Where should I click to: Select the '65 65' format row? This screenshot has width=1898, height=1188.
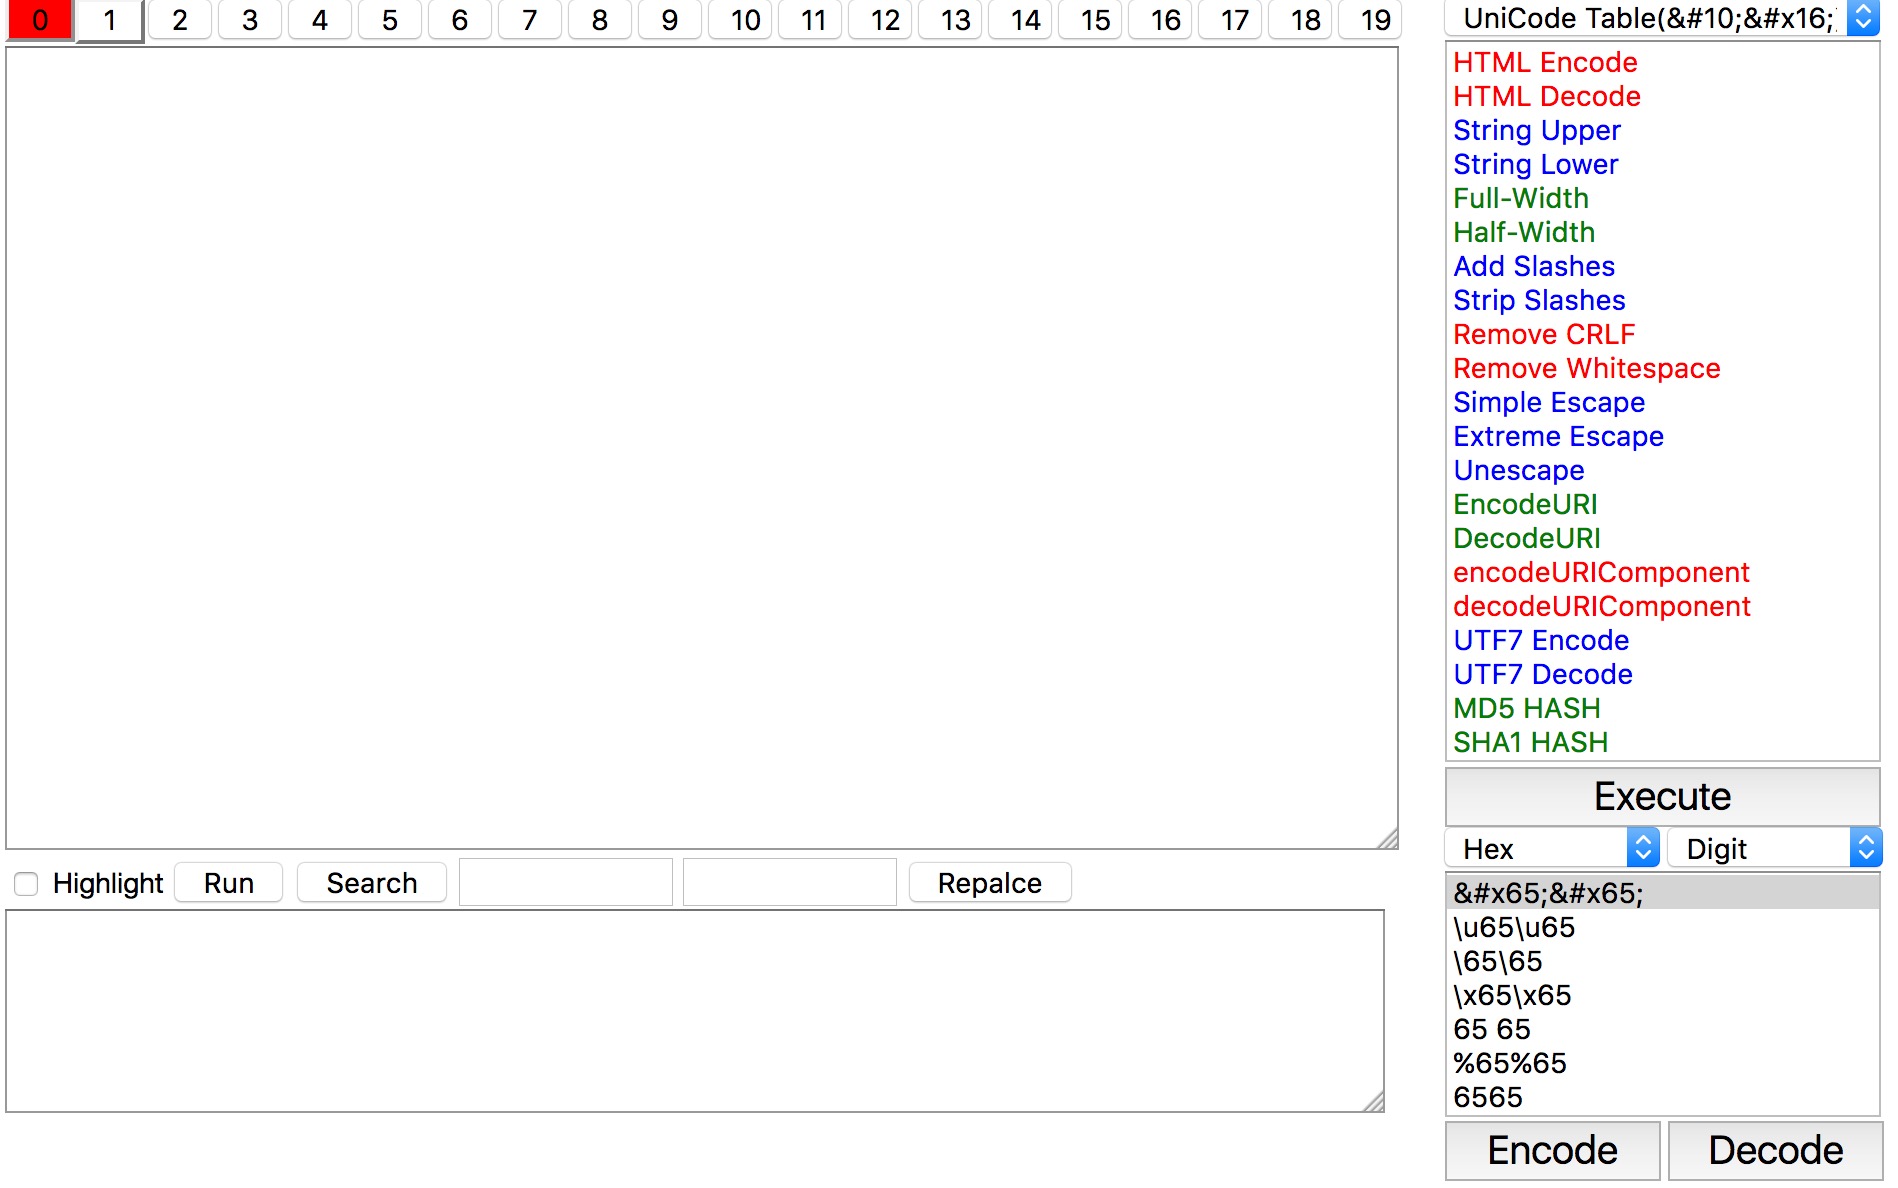(1662, 1029)
